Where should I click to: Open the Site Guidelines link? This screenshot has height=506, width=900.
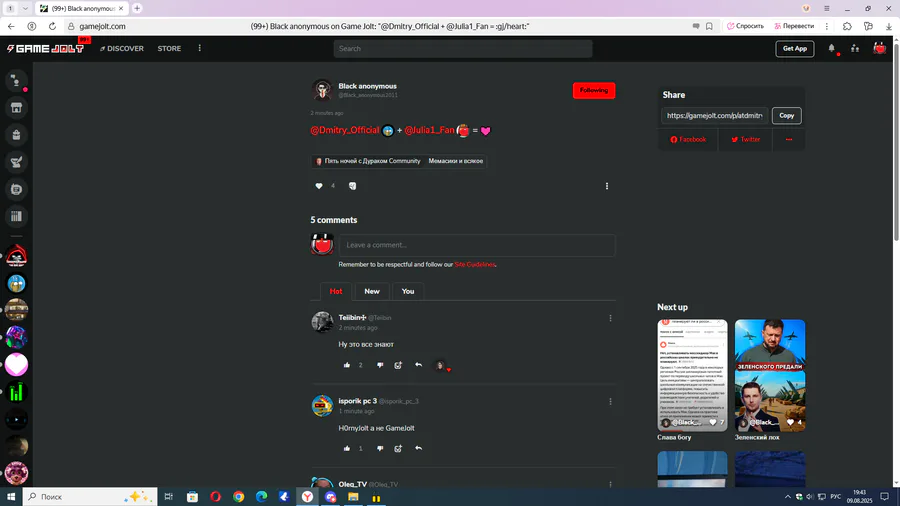pyautogui.click(x=475, y=264)
